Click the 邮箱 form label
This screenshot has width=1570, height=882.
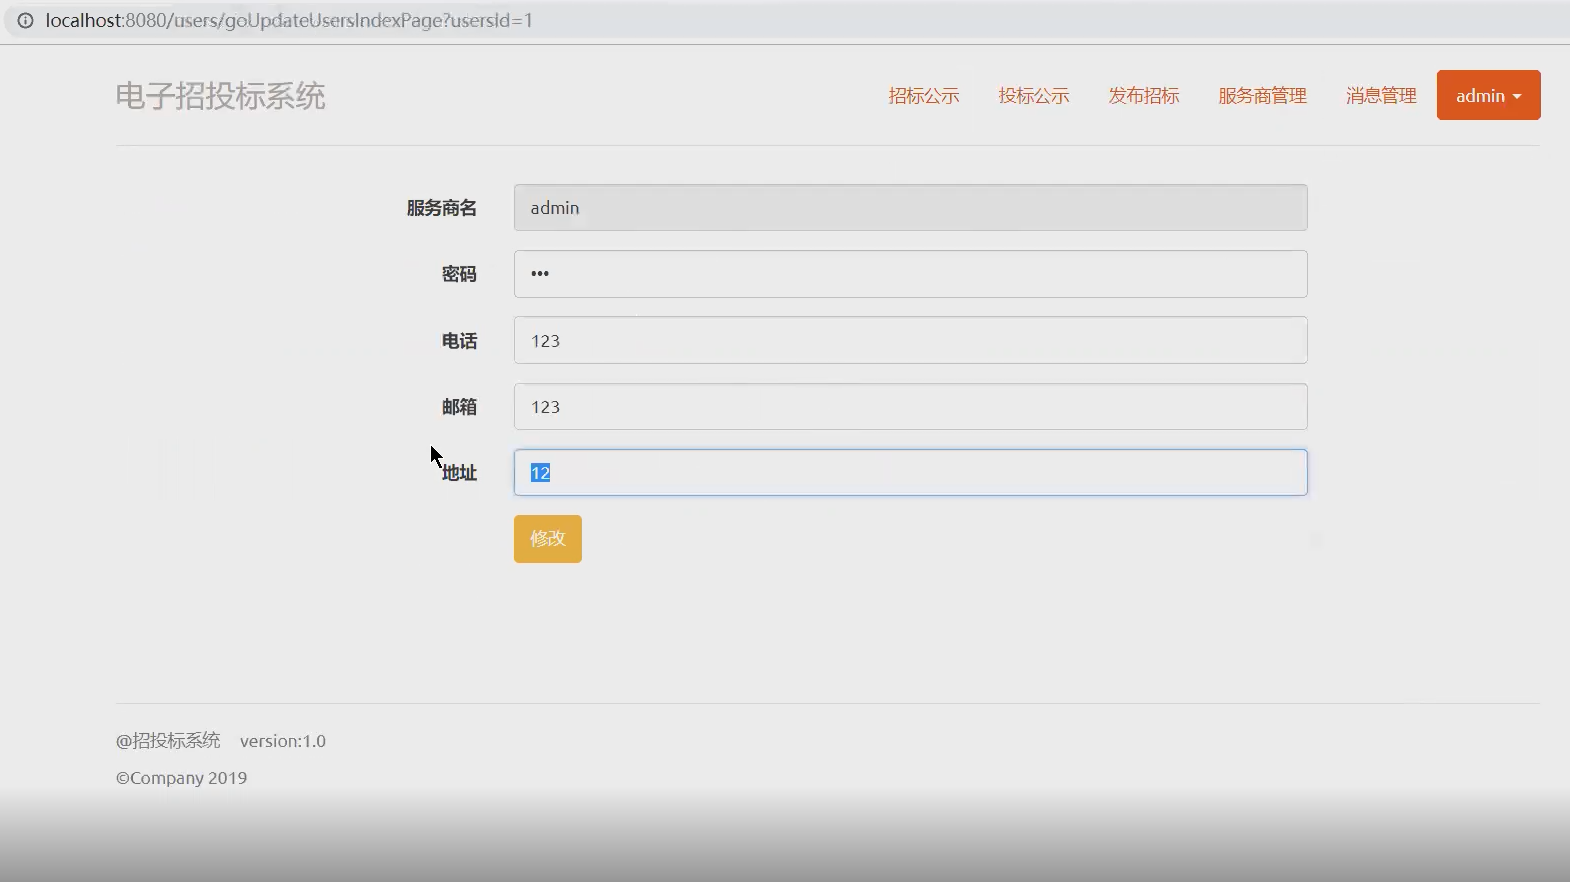pos(460,407)
